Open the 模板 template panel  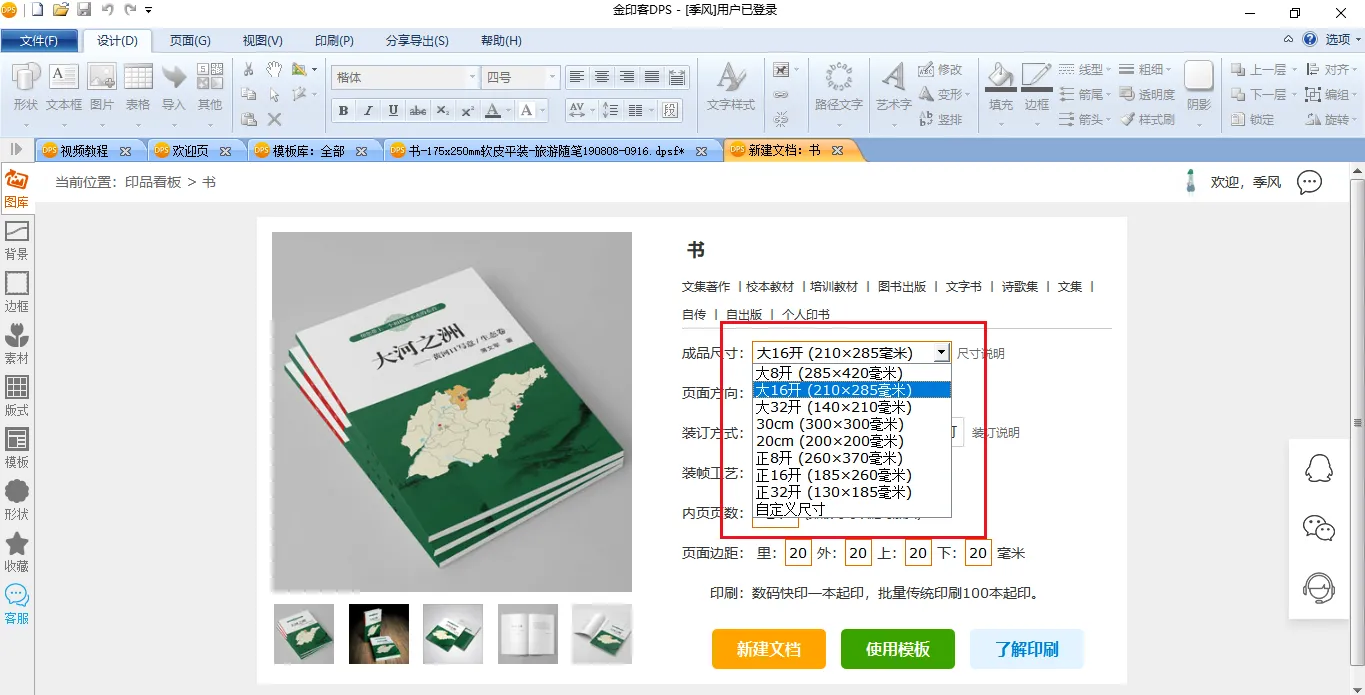(x=16, y=449)
